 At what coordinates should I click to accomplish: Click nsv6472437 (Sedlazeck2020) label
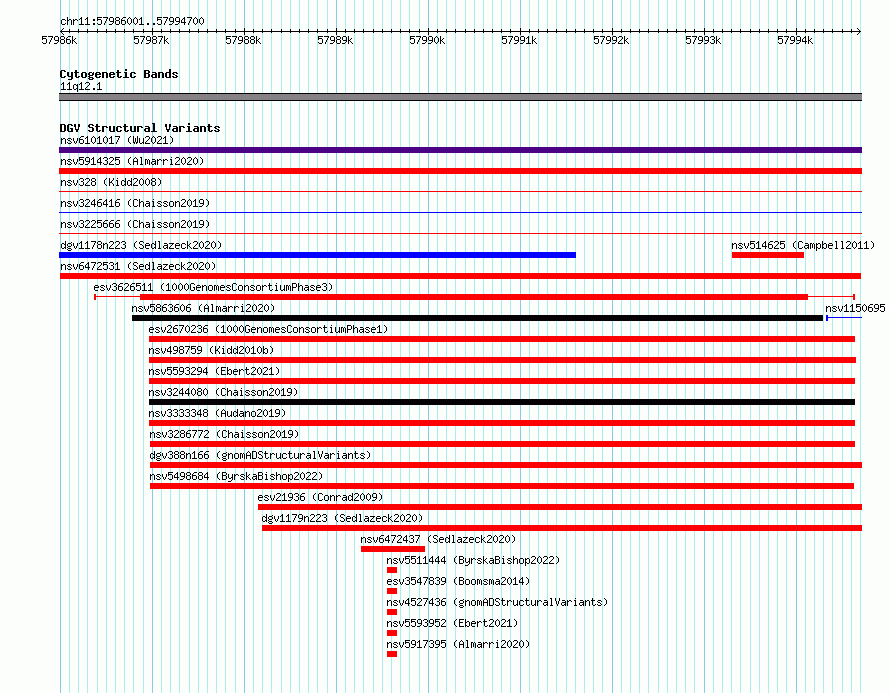[438, 539]
